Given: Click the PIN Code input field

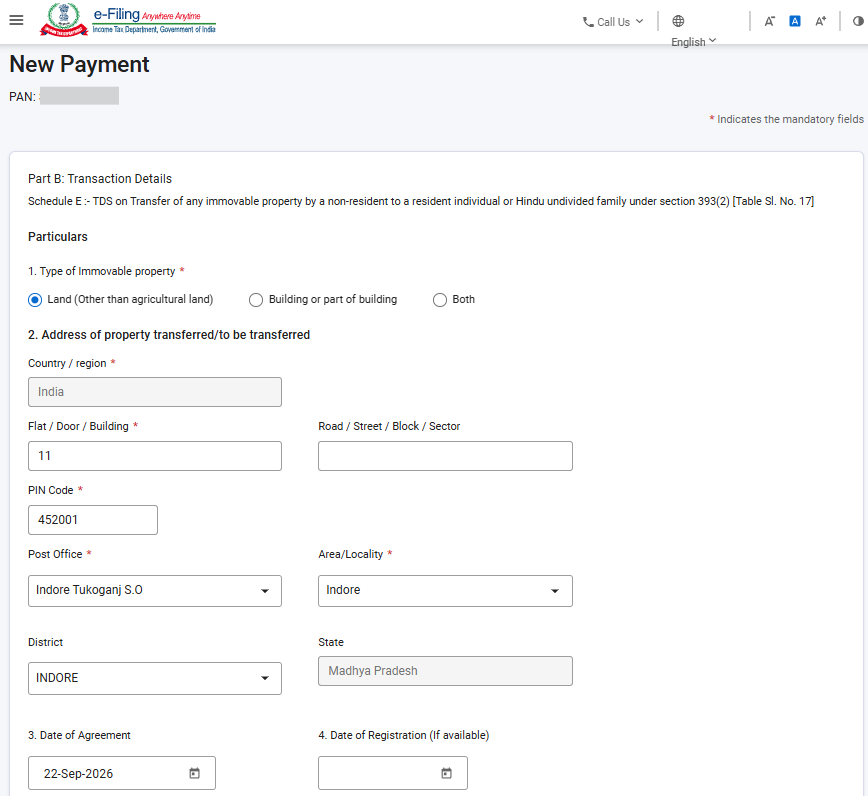Looking at the screenshot, I should pos(93,520).
